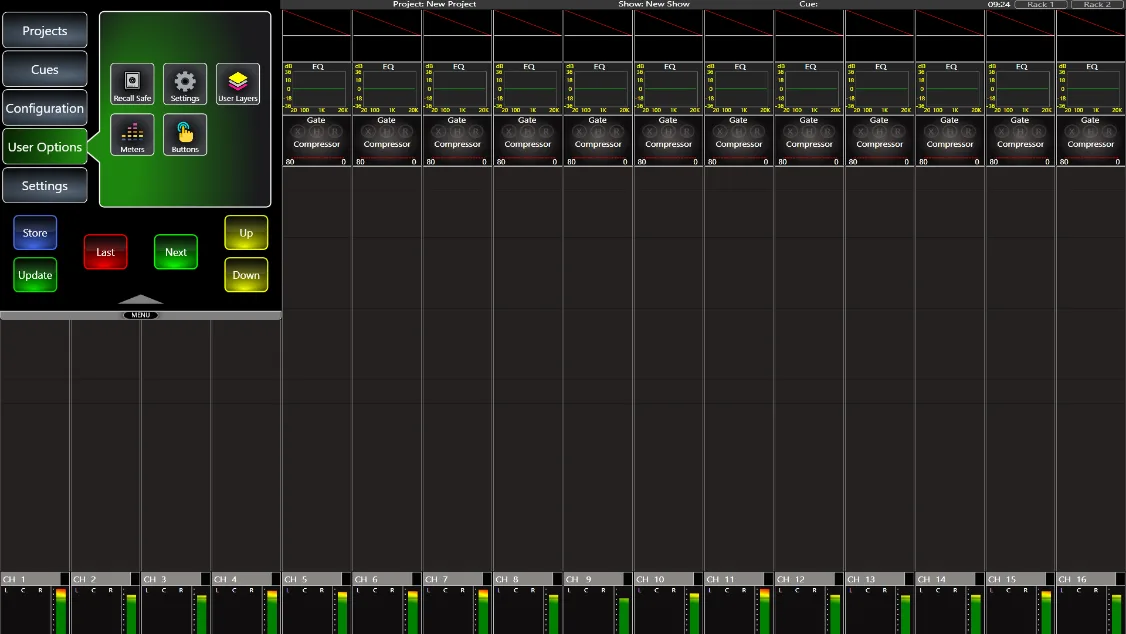
Task: Open the Configuration menu
Action: [x=45, y=108]
